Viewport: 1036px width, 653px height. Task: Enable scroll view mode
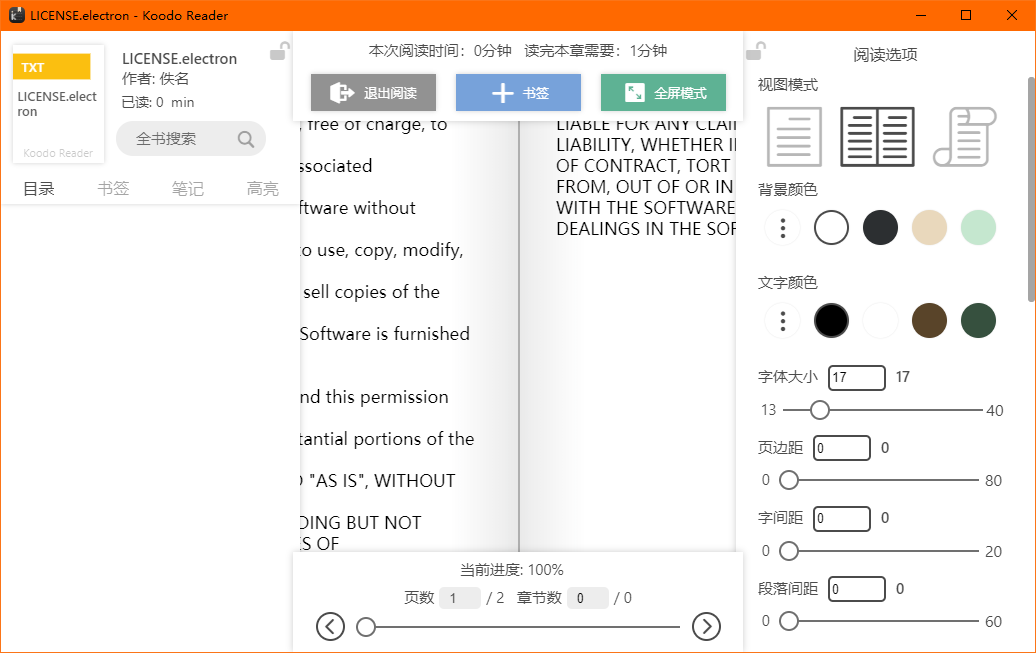coord(963,137)
